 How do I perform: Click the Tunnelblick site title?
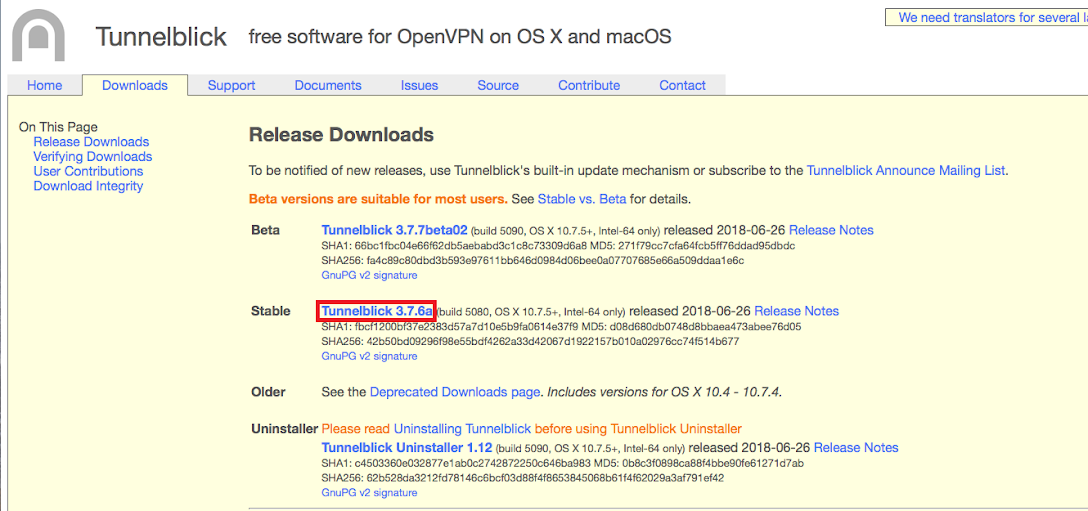coord(161,37)
